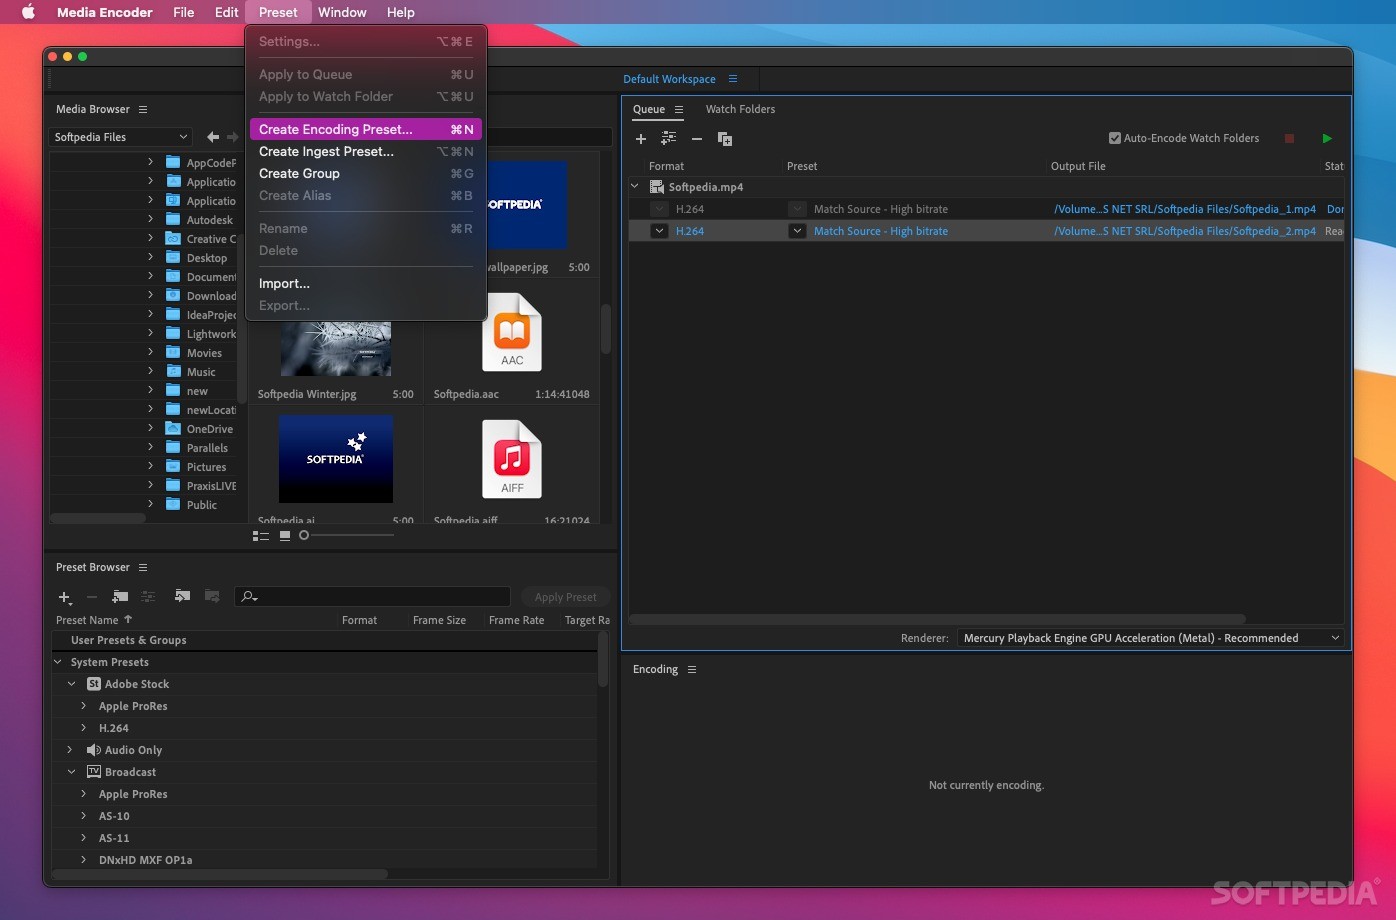Open preset settings from the Preset Browser toolbar
This screenshot has height=920, width=1396.
[x=147, y=597]
